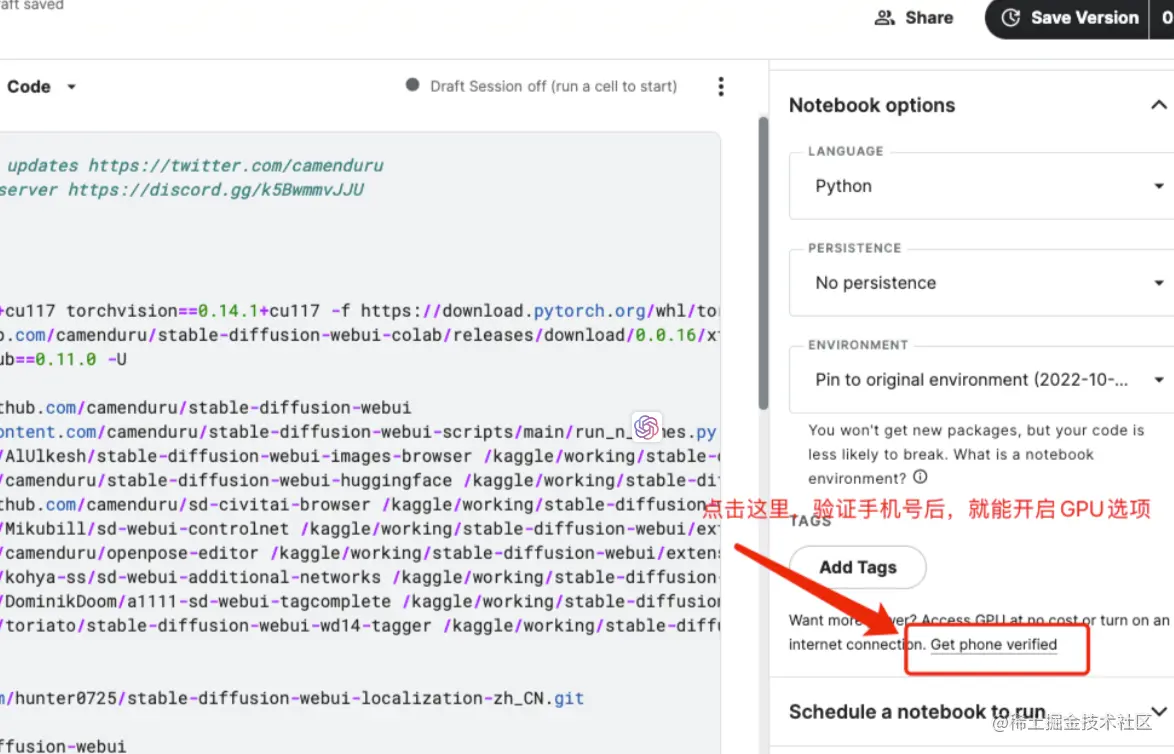Click the stable-diffusion-webui-images-browser code line
1174x754 pixels.
point(359,456)
